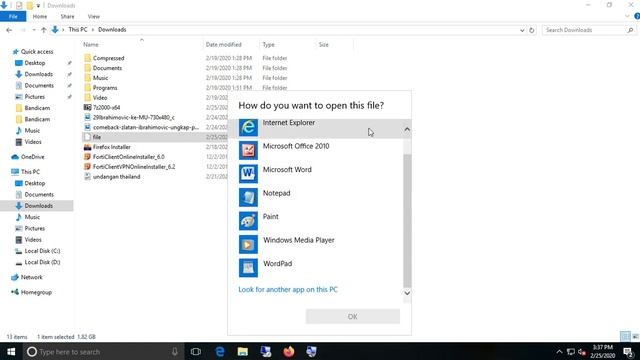Go up one folder level arrow
640x360 pixels.
[x=43, y=30]
